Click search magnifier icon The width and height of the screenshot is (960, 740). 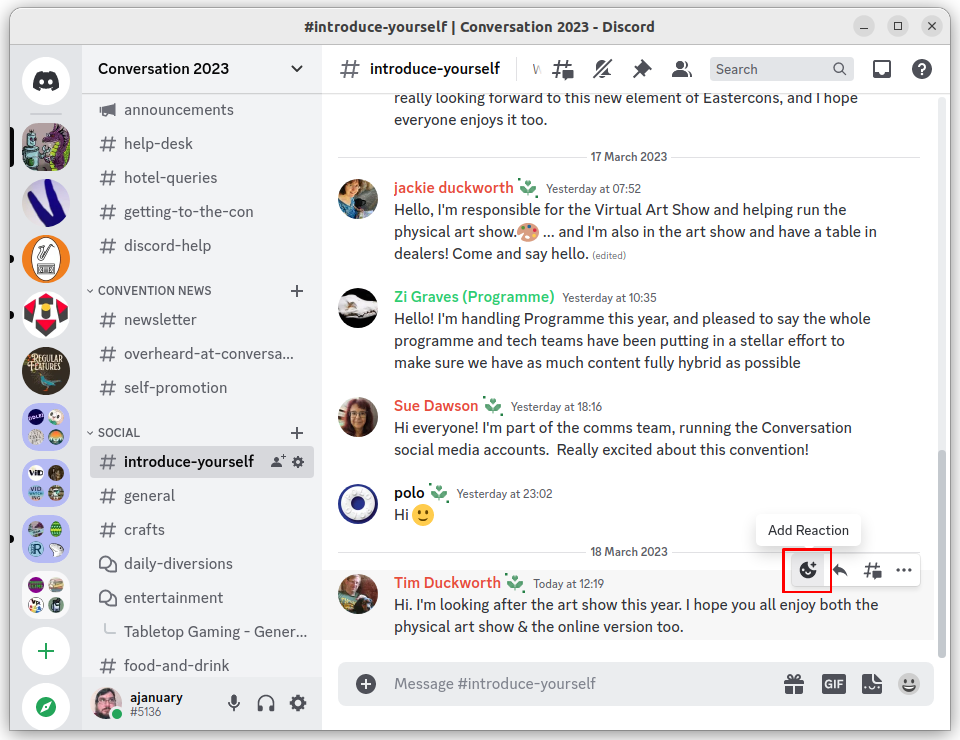[x=839, y=69]
